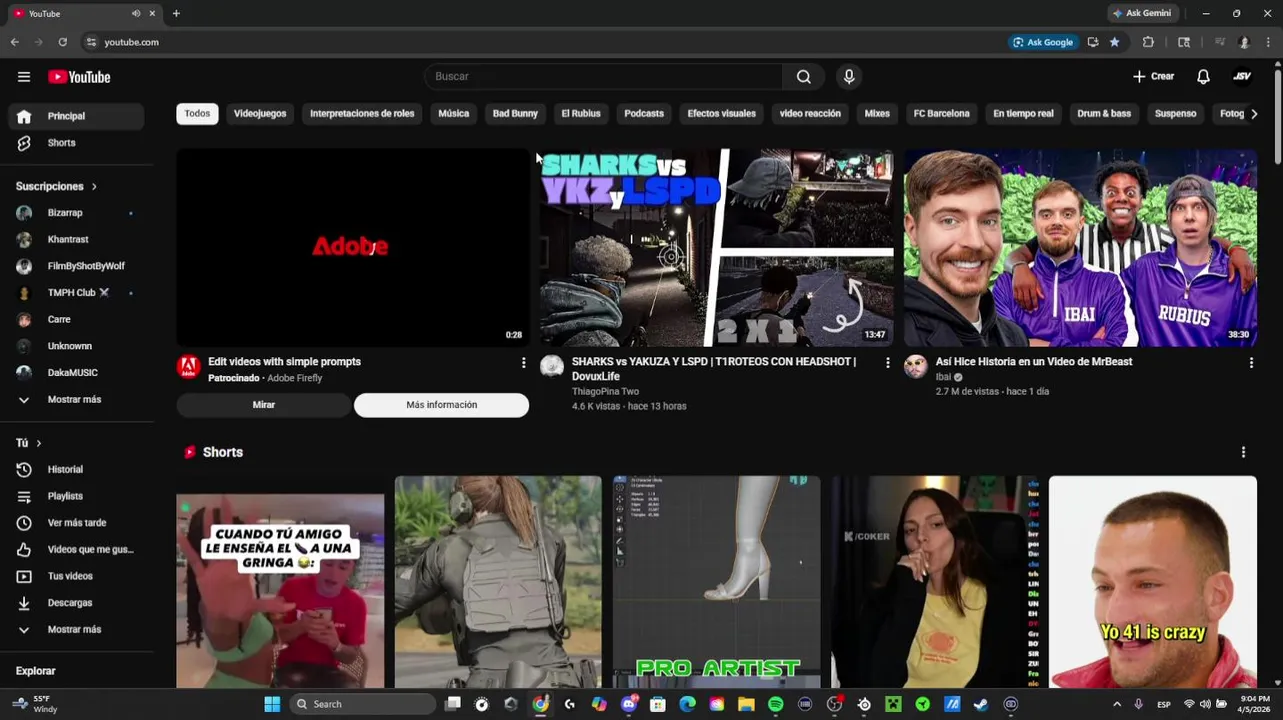
Task: Bookmark the page with the star icon
Action: pos(1114,42)
